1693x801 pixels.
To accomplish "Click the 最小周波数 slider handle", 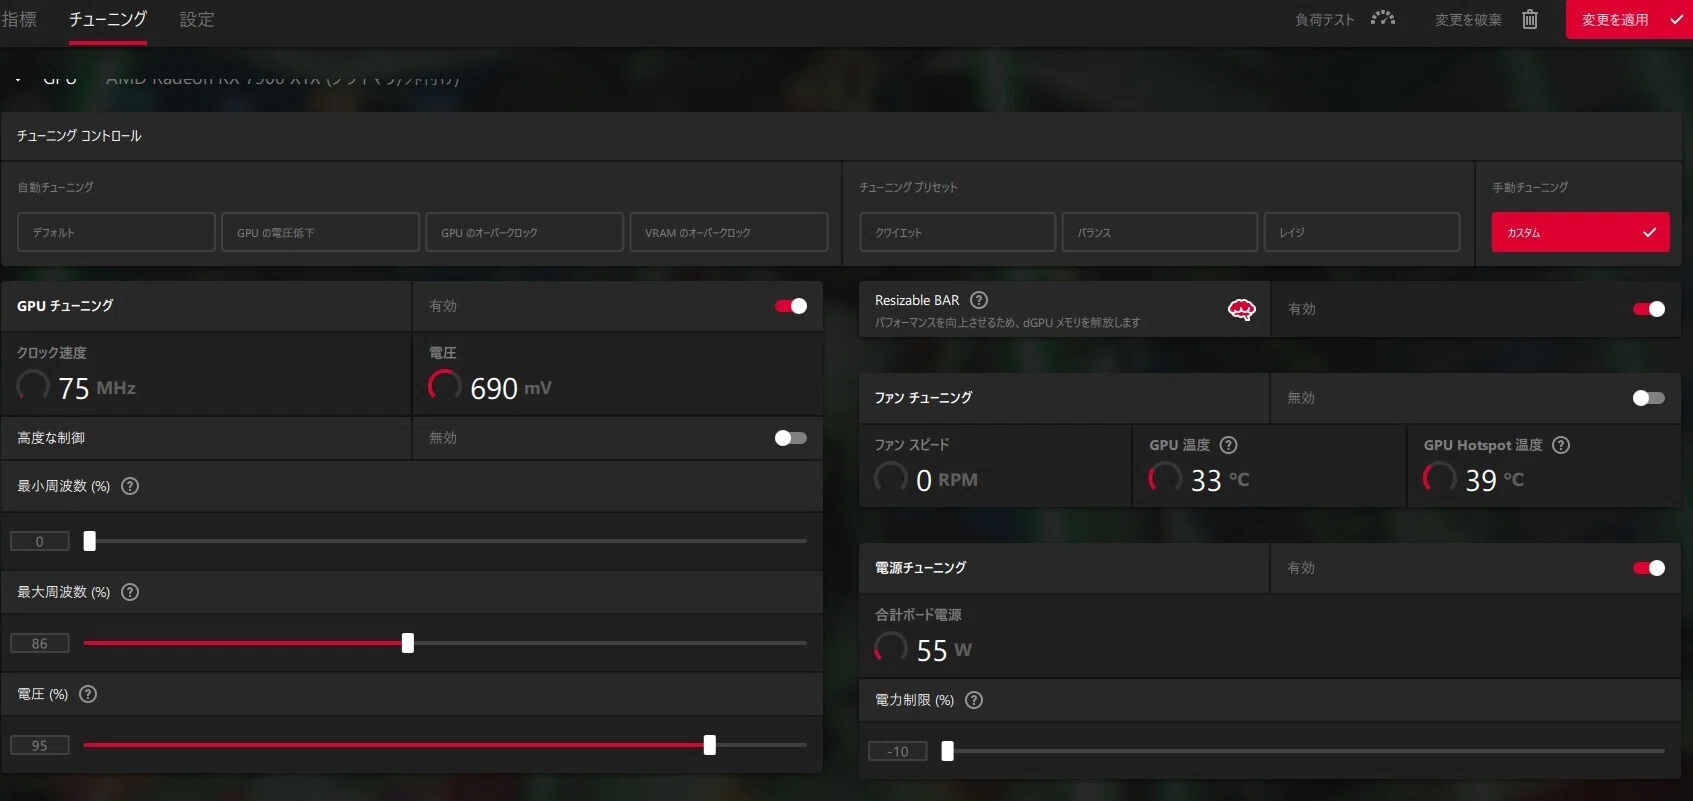I will pyautogui.click(x=90, y=541).
